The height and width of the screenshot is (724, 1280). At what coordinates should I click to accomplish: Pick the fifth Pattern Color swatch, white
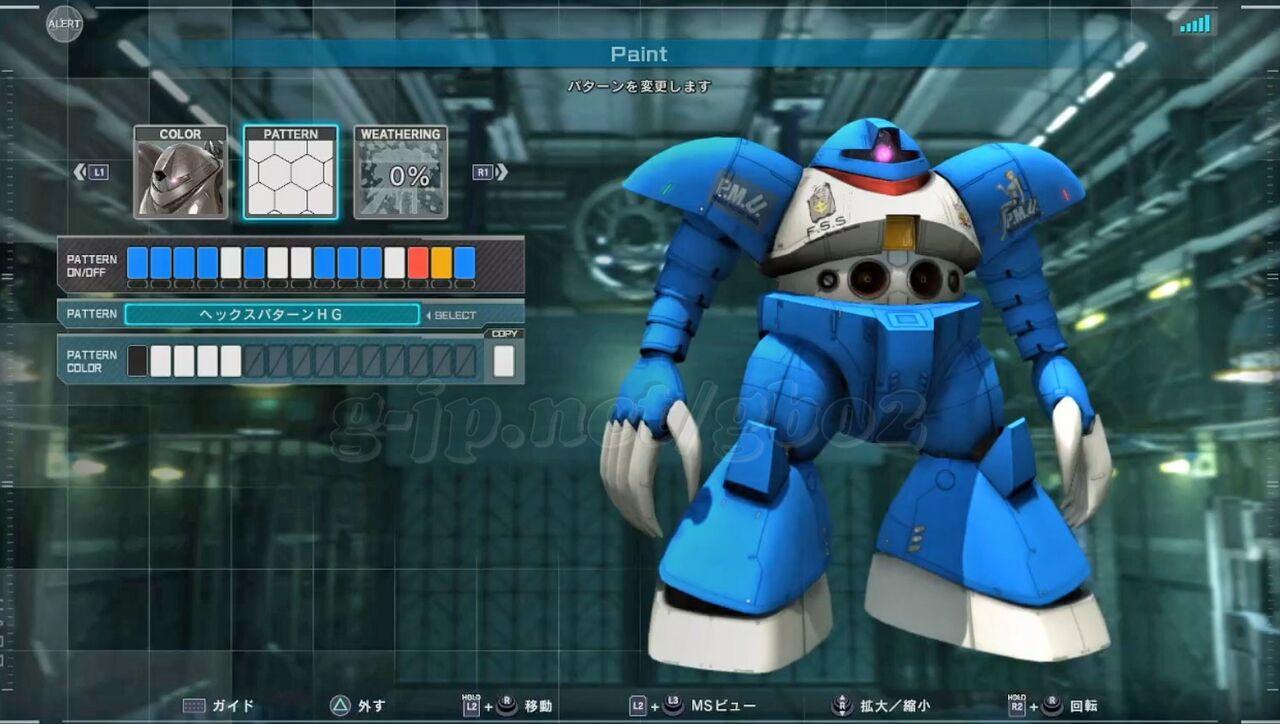click(231, 361)
